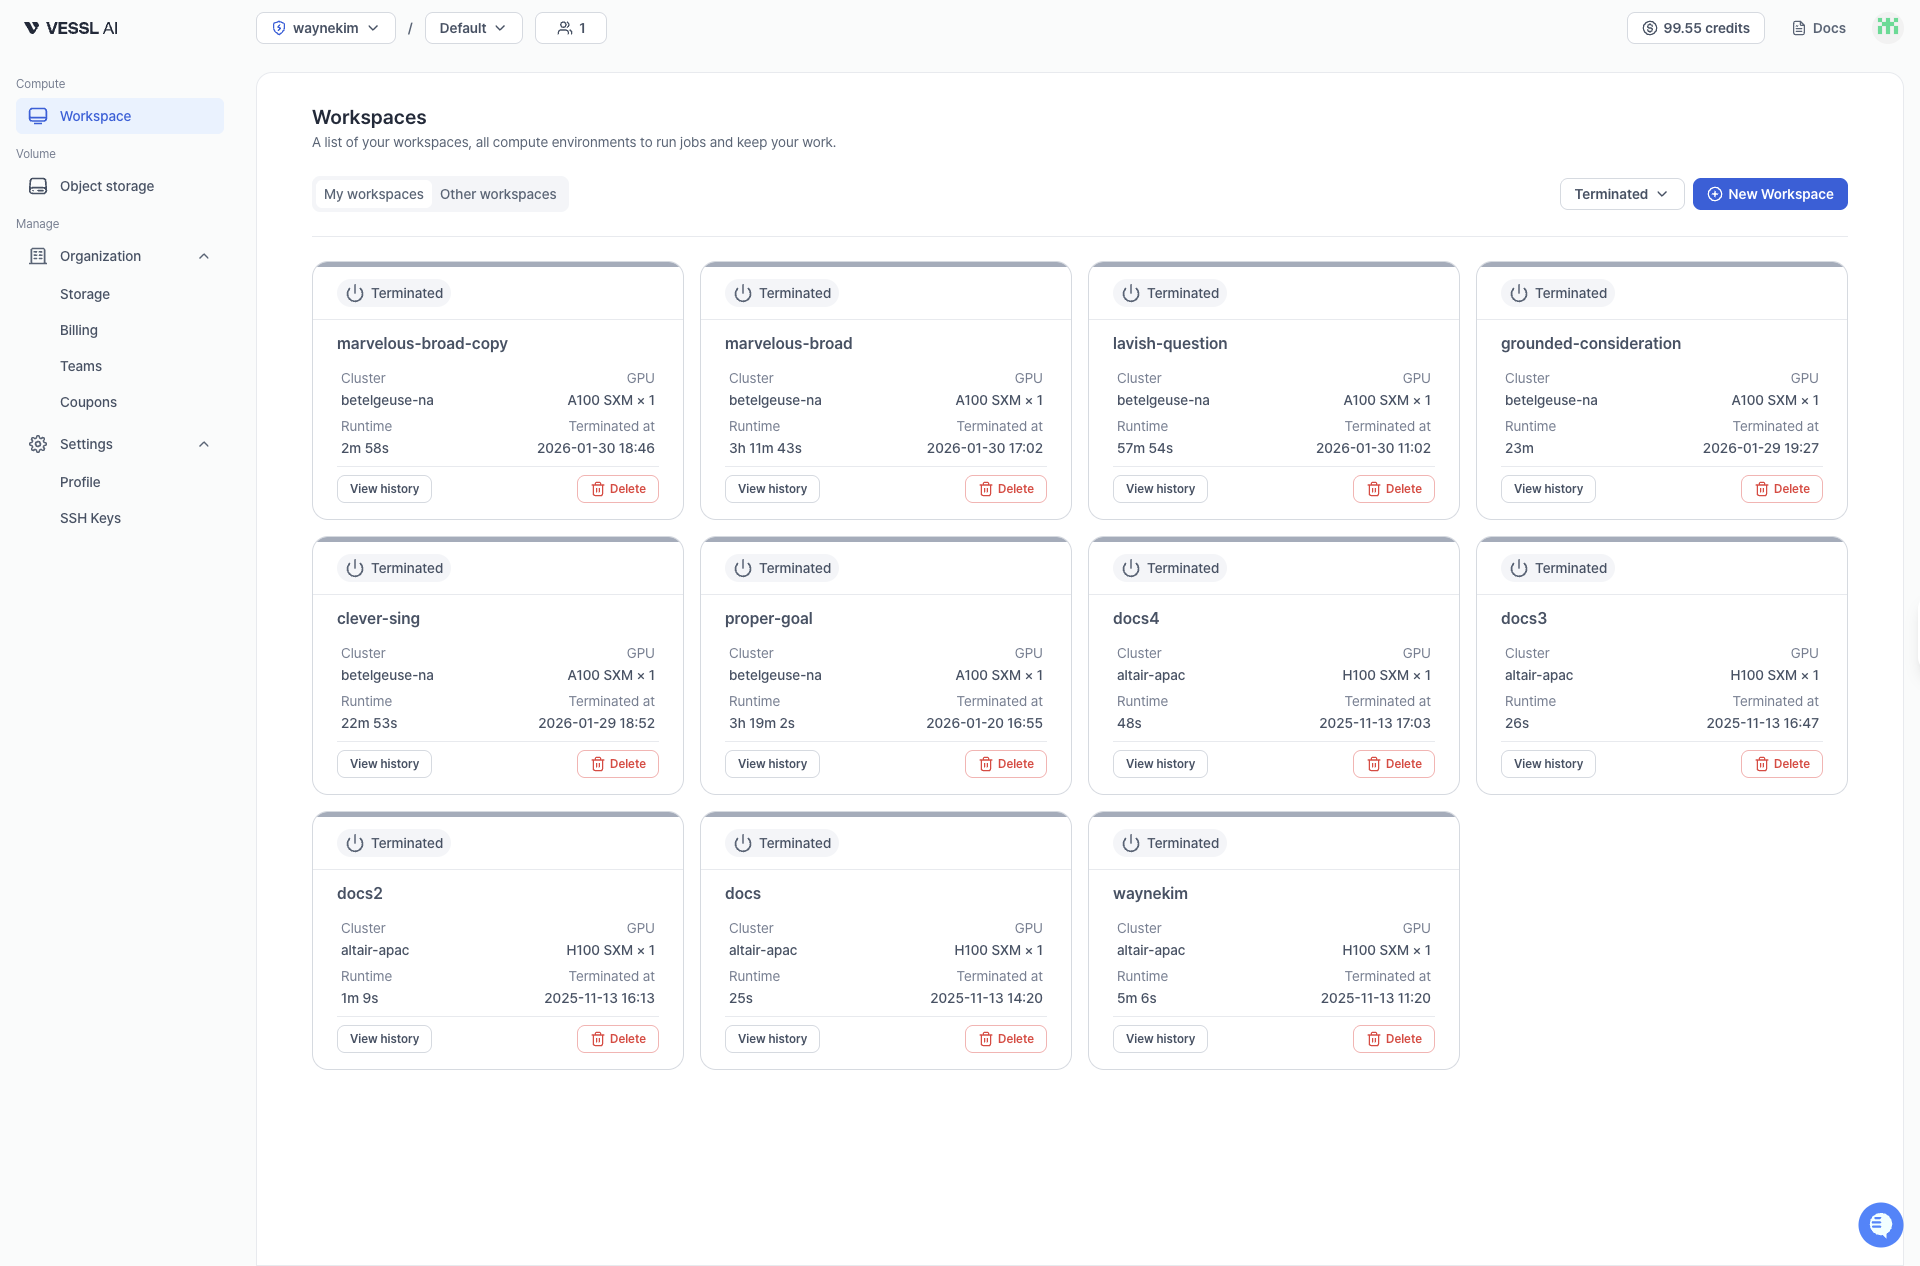1920x1266 pixels.
Task: Open the Default project dropdown
Action: click(472, 27)
